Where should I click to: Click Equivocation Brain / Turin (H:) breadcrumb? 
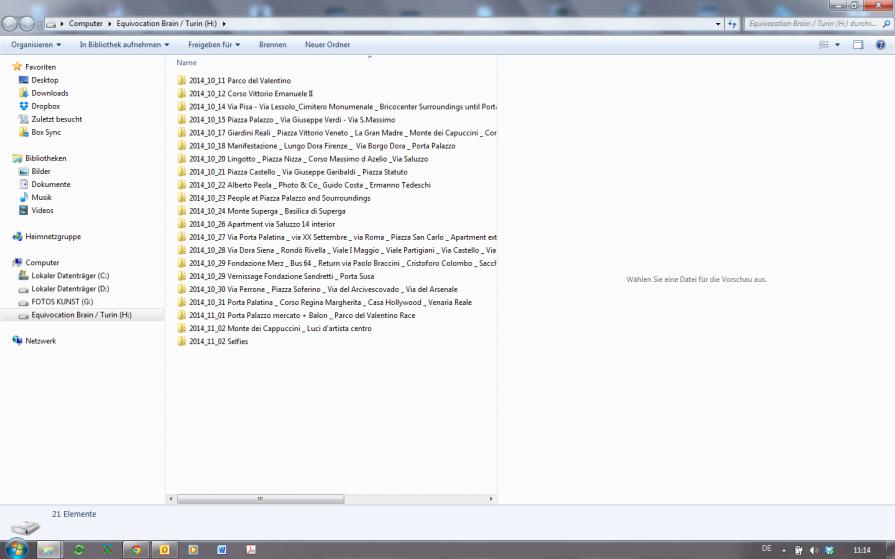pyautogui.click(x=167, y=23)
